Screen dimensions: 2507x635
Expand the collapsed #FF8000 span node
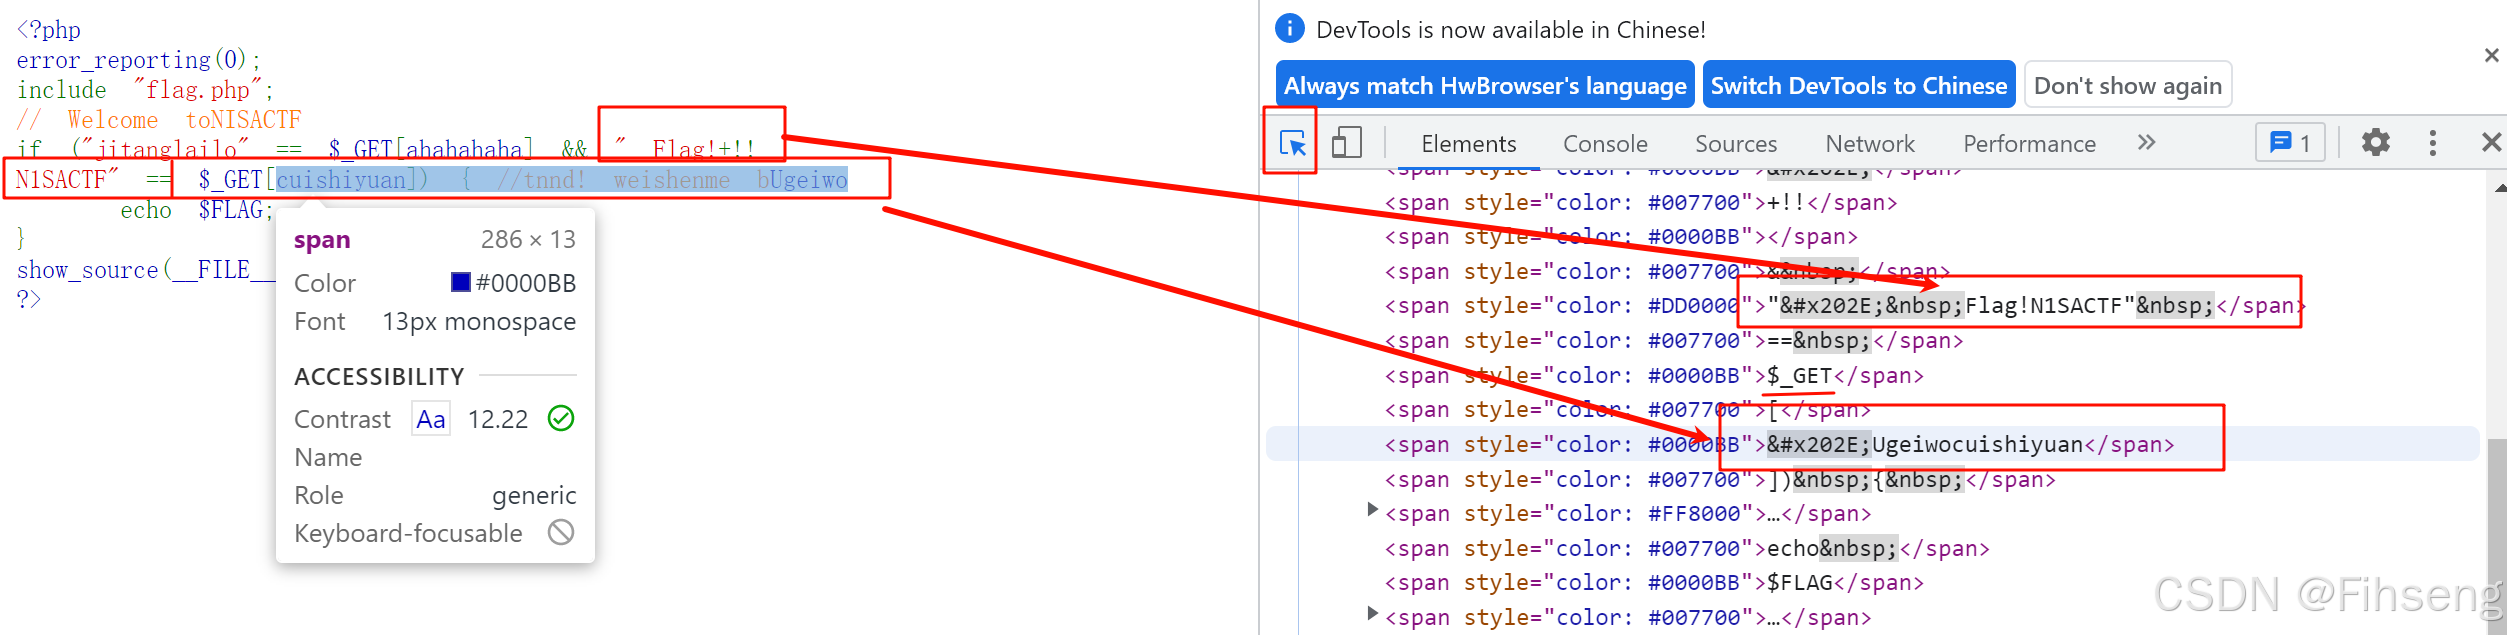[x=1372, y=510]
